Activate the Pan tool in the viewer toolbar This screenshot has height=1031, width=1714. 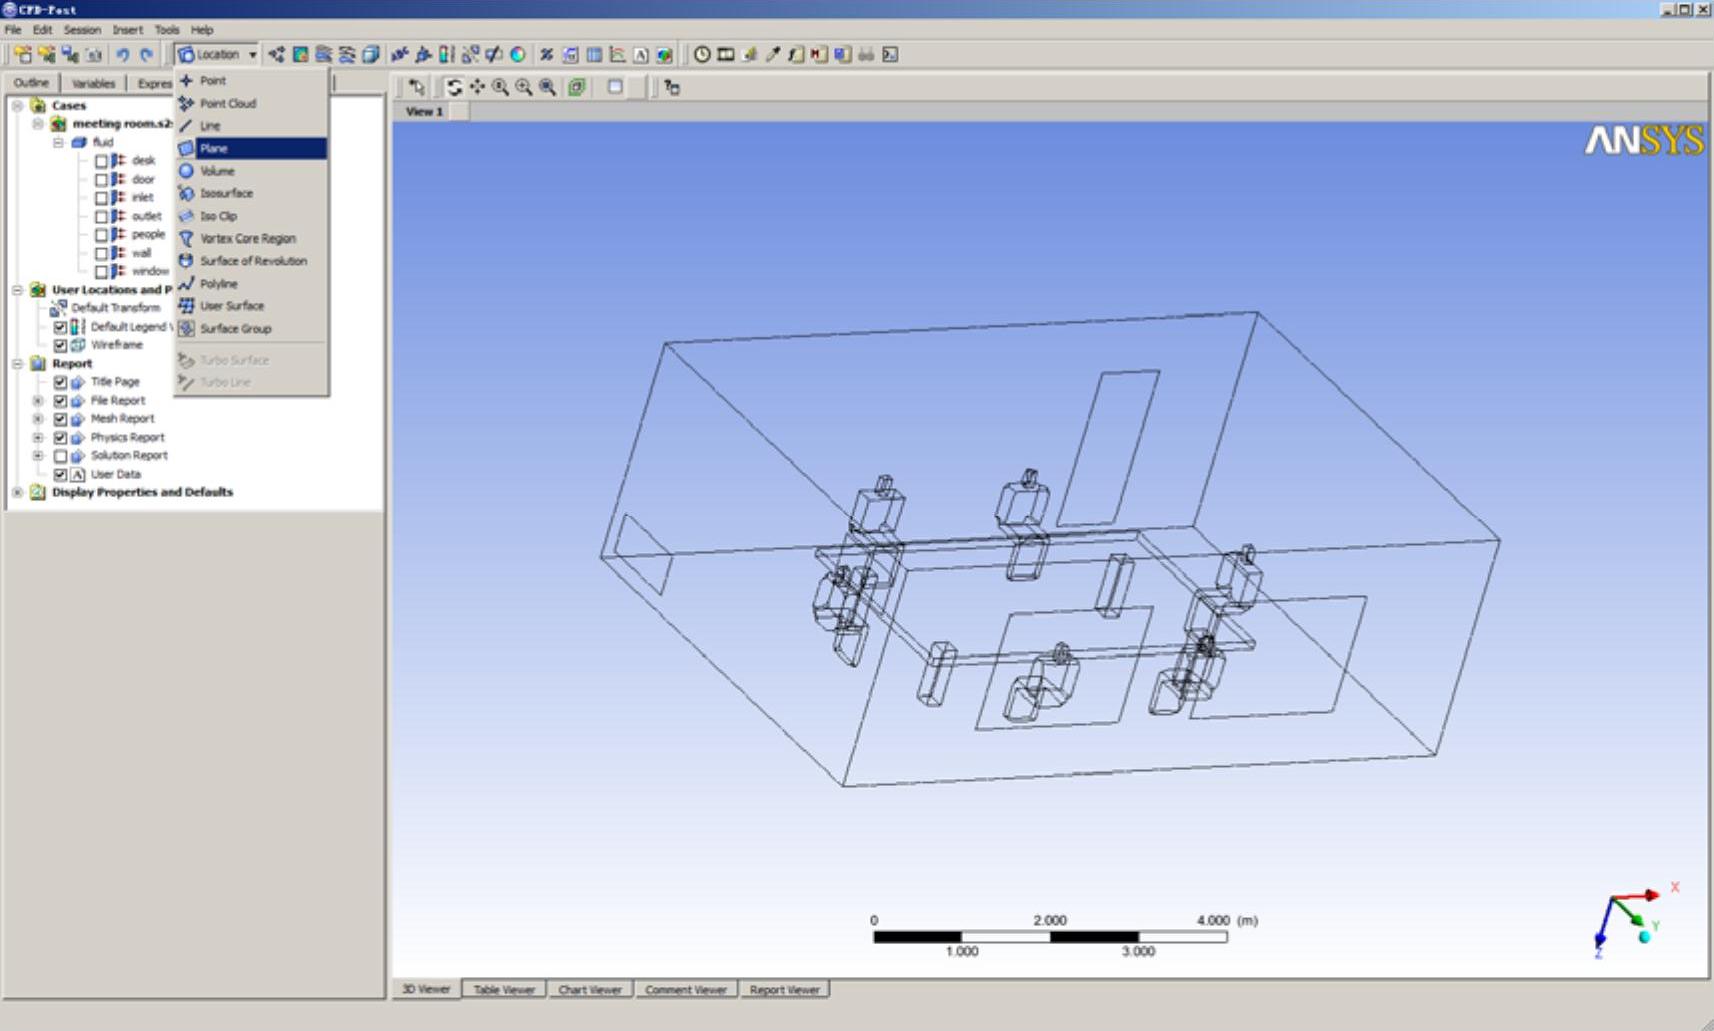click(x=477, y=88)
